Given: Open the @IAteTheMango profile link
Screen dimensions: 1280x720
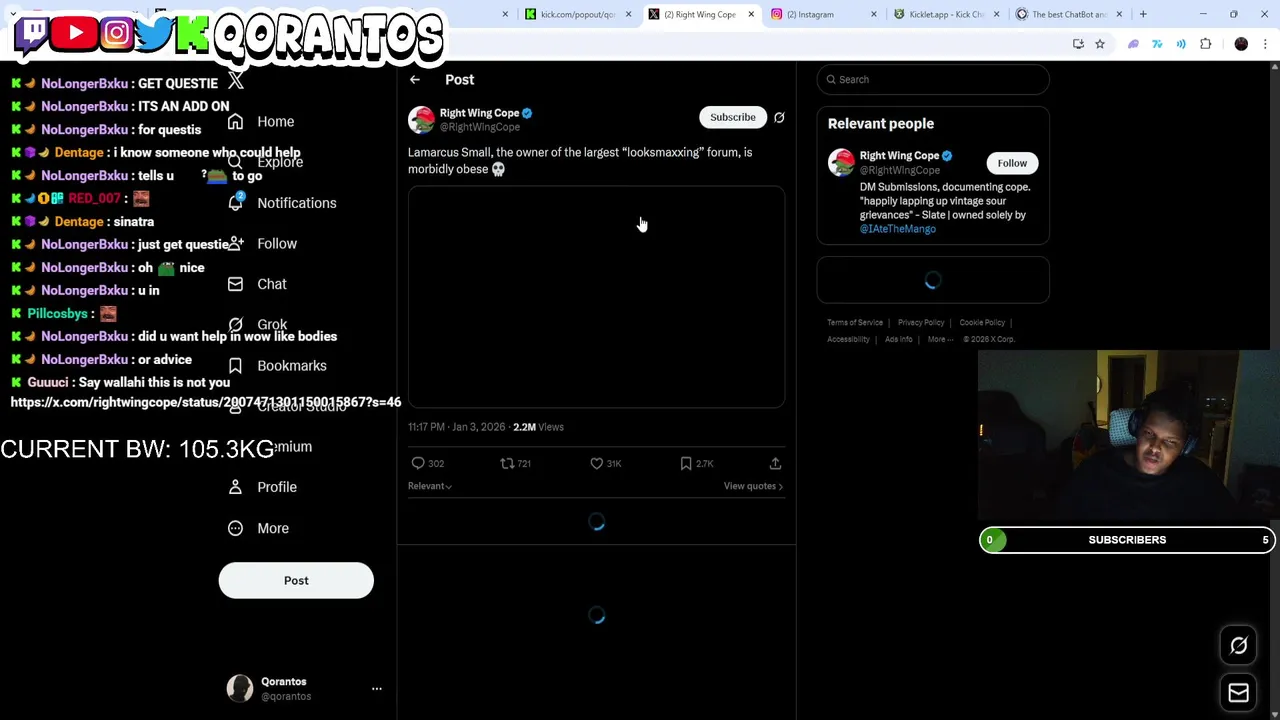Looking at the screenshot, I should tap(897, 229).
